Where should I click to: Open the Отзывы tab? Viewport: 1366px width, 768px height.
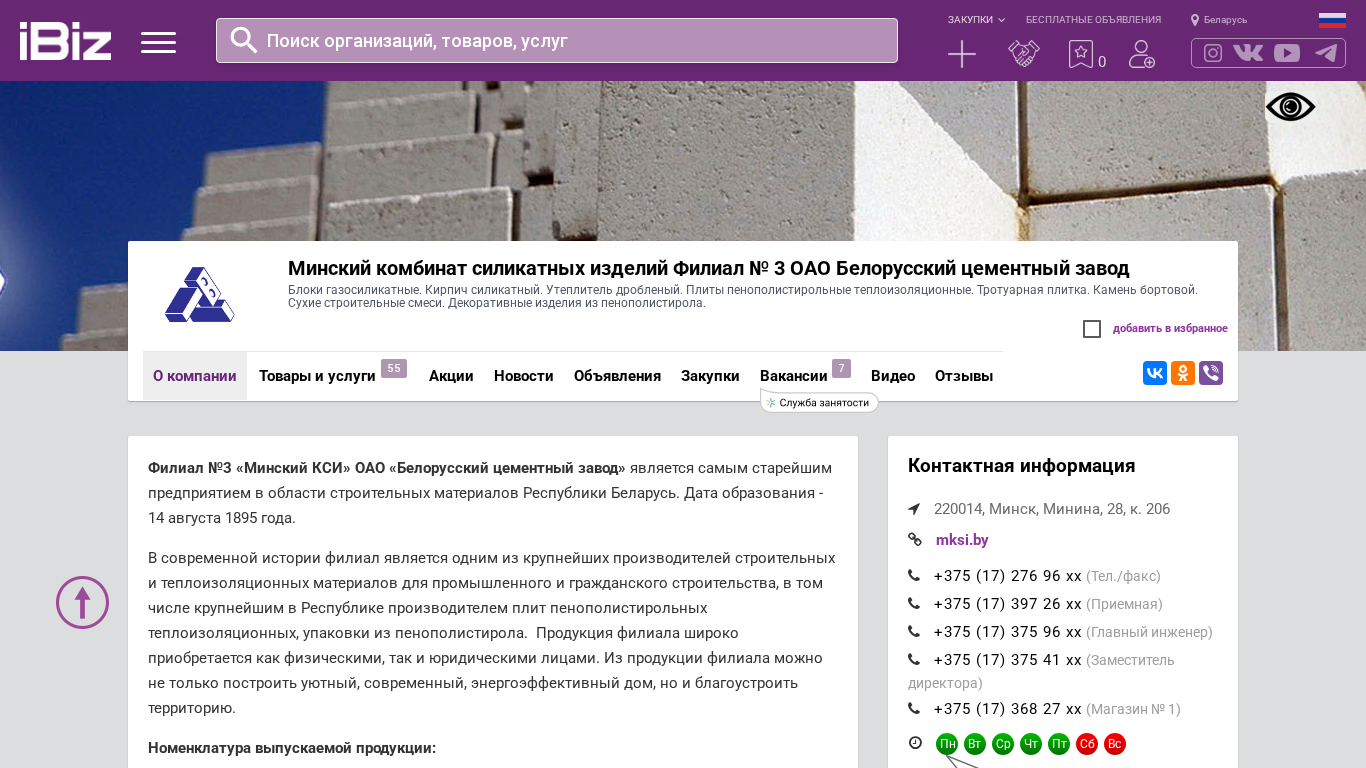(964, 376)
